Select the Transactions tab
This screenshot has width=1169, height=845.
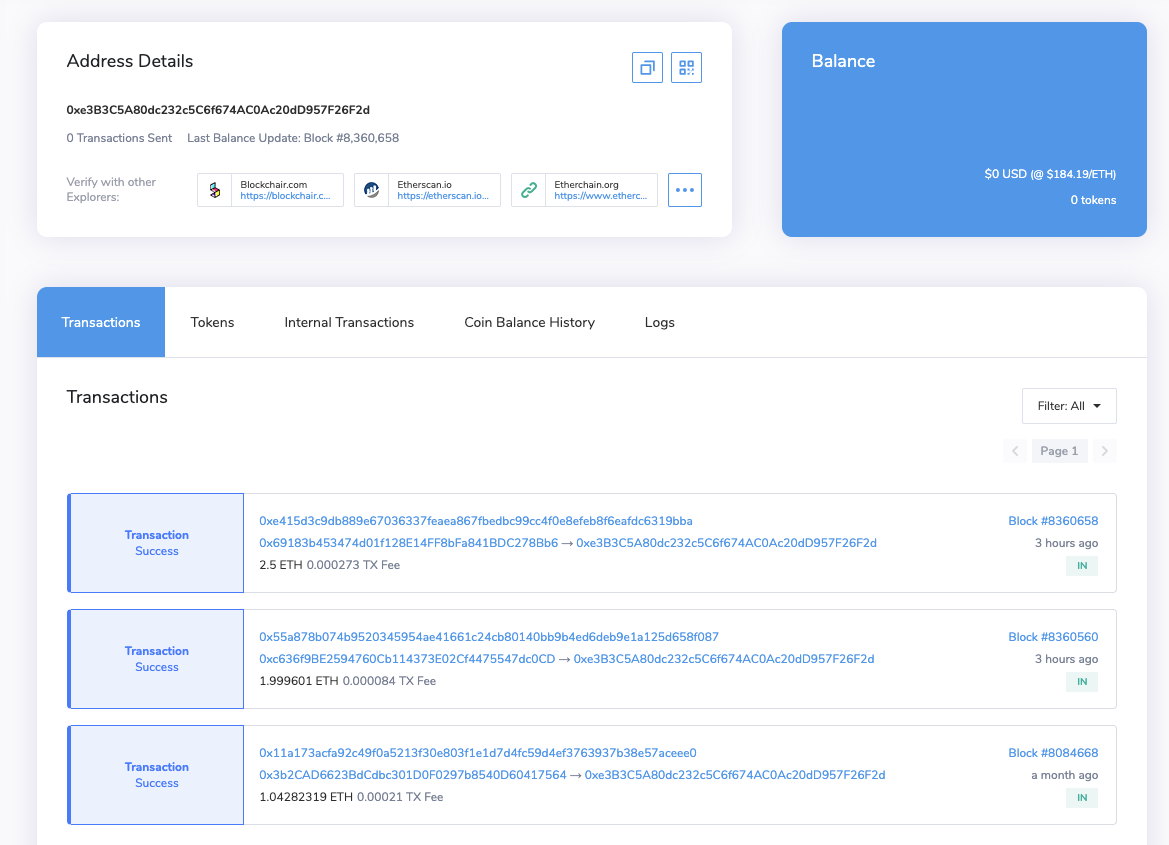point(100,322)
